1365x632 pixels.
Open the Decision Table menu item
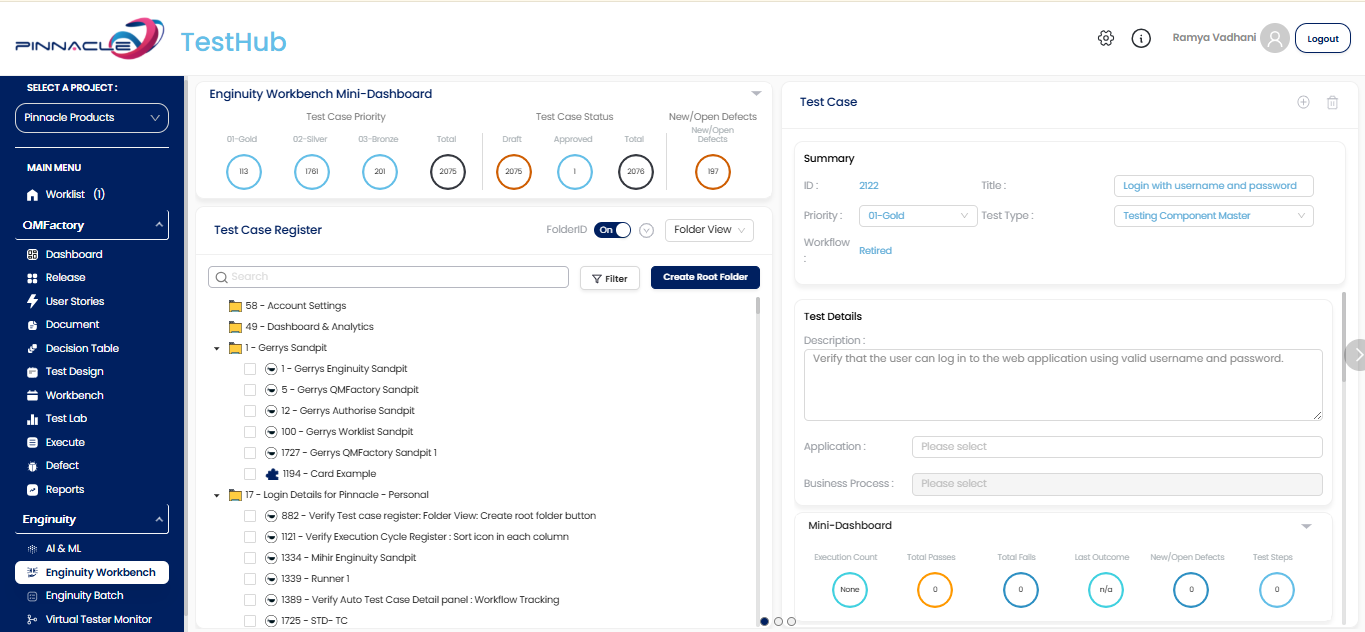pyautogui.click(x=82, y=349)
